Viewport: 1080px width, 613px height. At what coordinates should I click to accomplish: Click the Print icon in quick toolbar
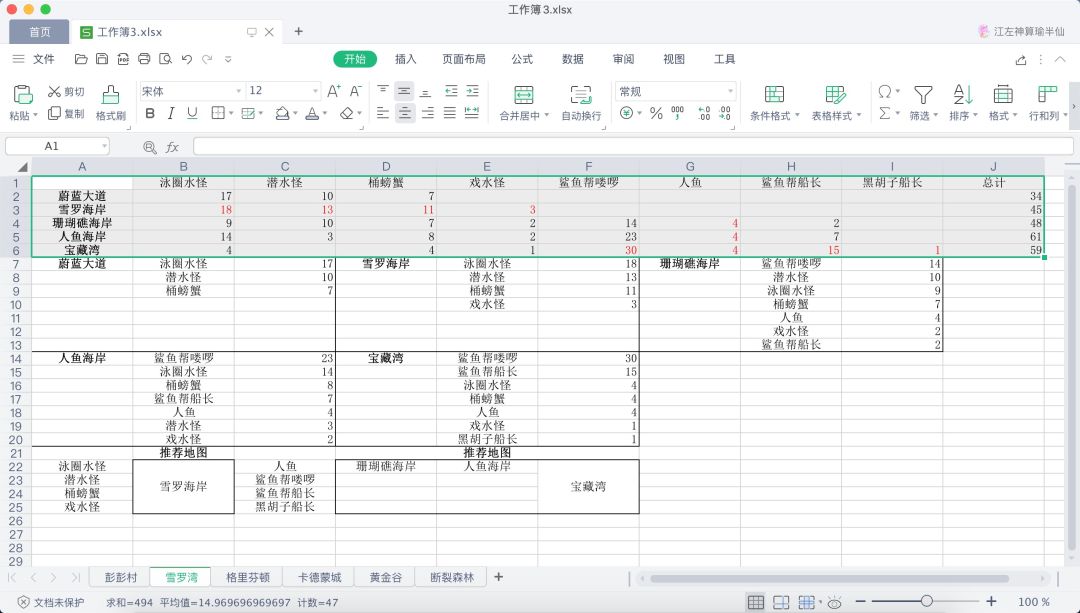click(x=144, y=59)
